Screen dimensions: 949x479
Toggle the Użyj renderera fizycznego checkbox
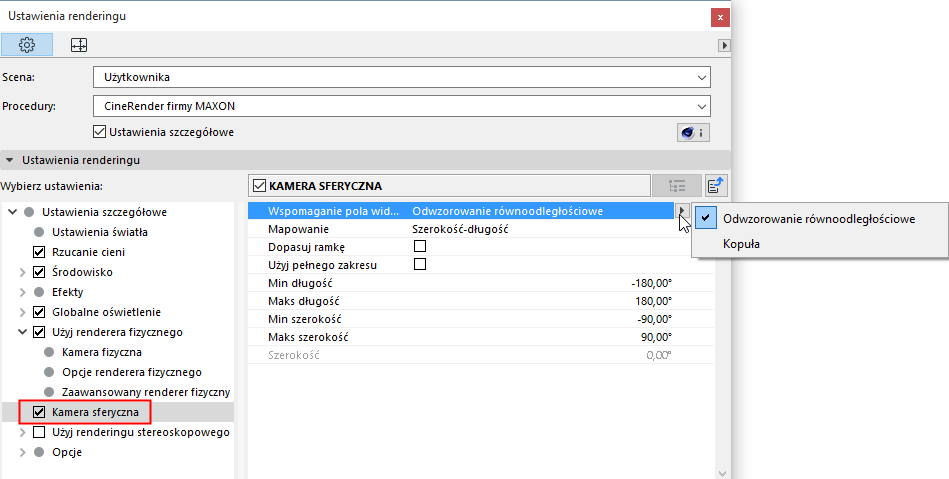(x=39, y=332)
